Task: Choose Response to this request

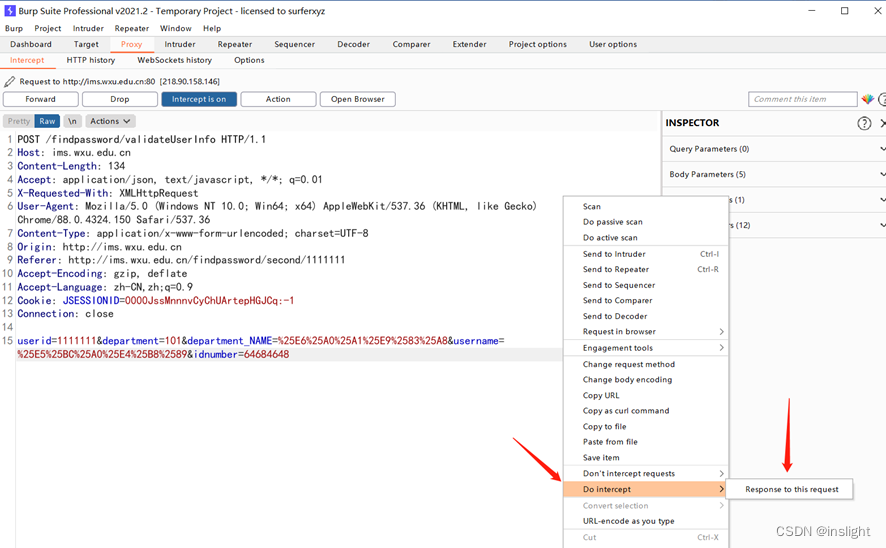Action: pyautogui.click(x=791, y=489)
